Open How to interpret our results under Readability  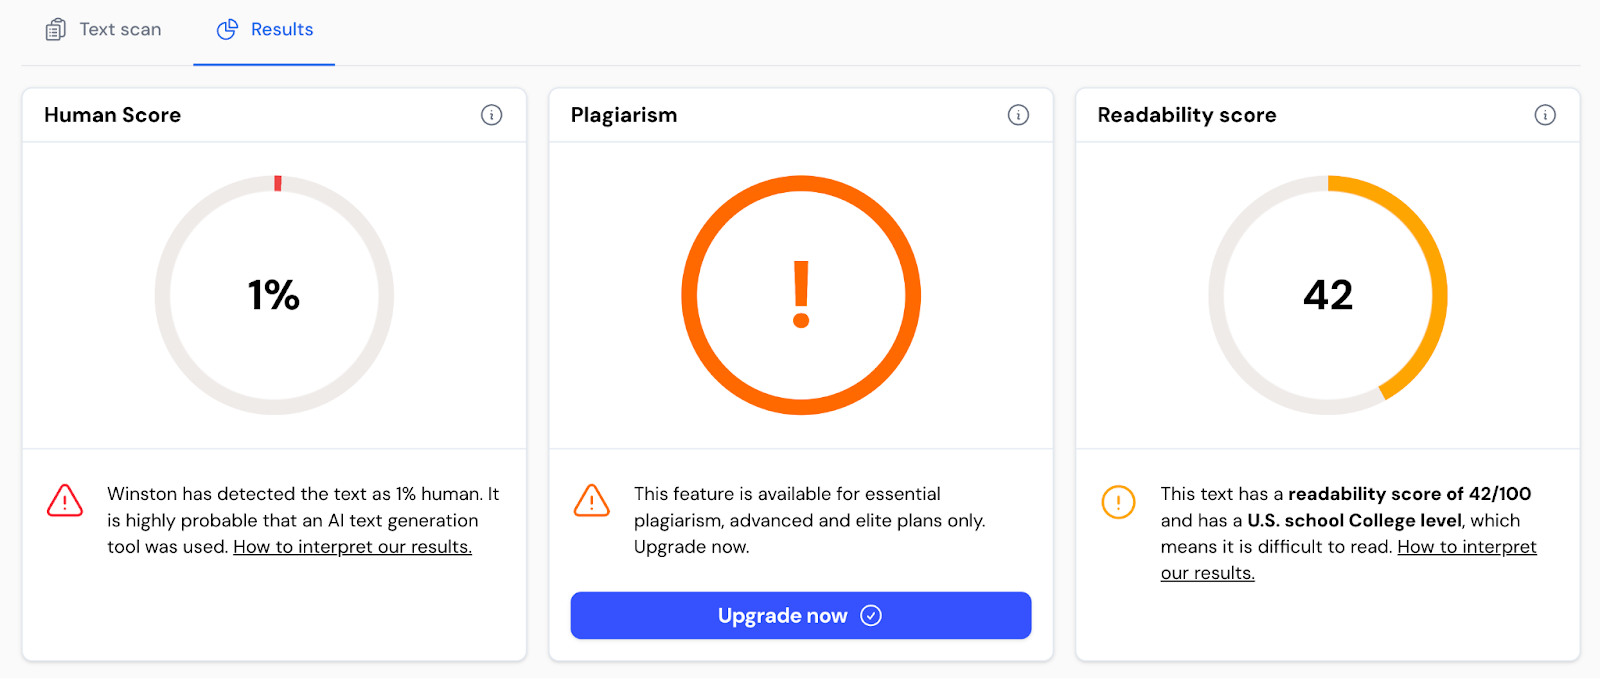coord(1467,546)
